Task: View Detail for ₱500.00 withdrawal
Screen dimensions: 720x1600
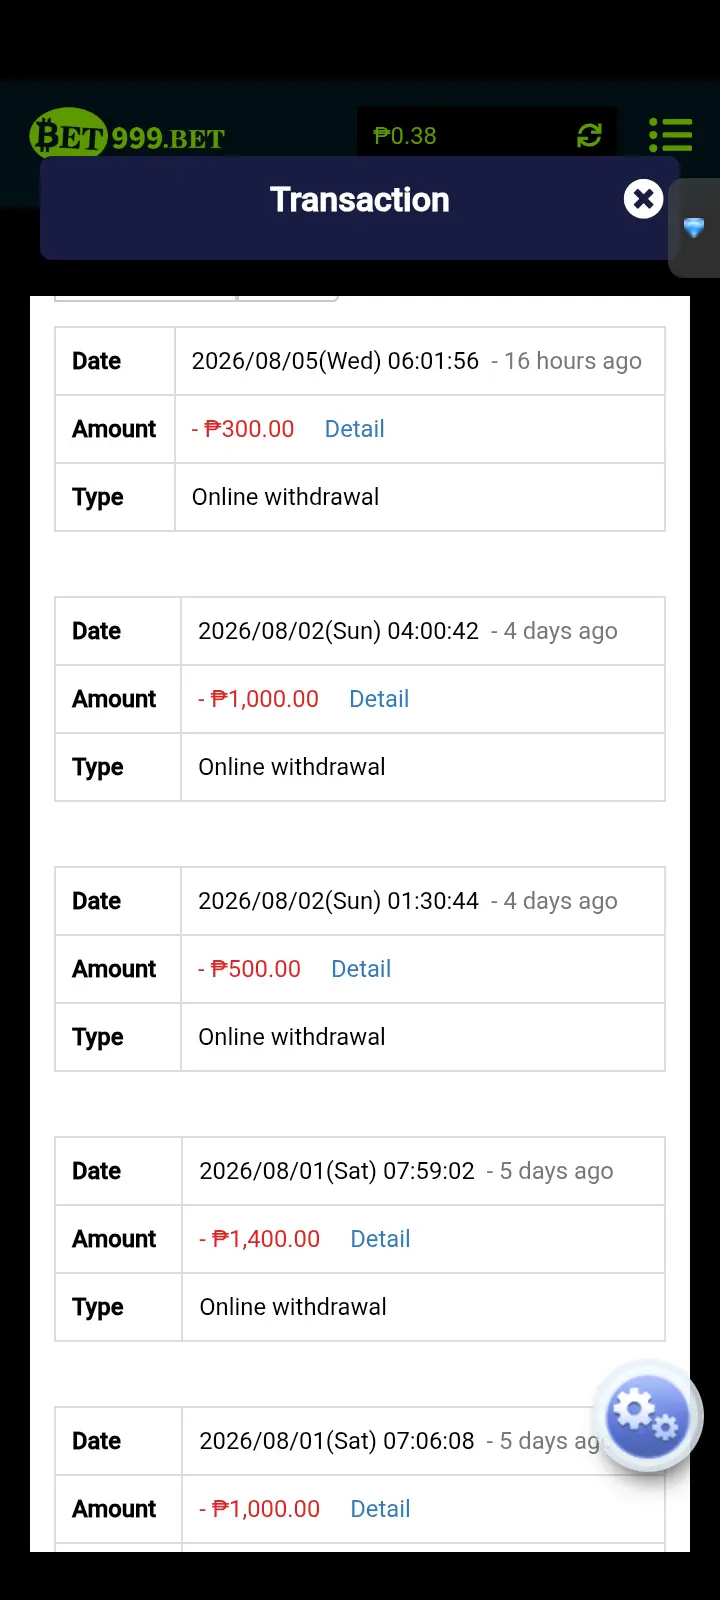Action: pos(361,969)
